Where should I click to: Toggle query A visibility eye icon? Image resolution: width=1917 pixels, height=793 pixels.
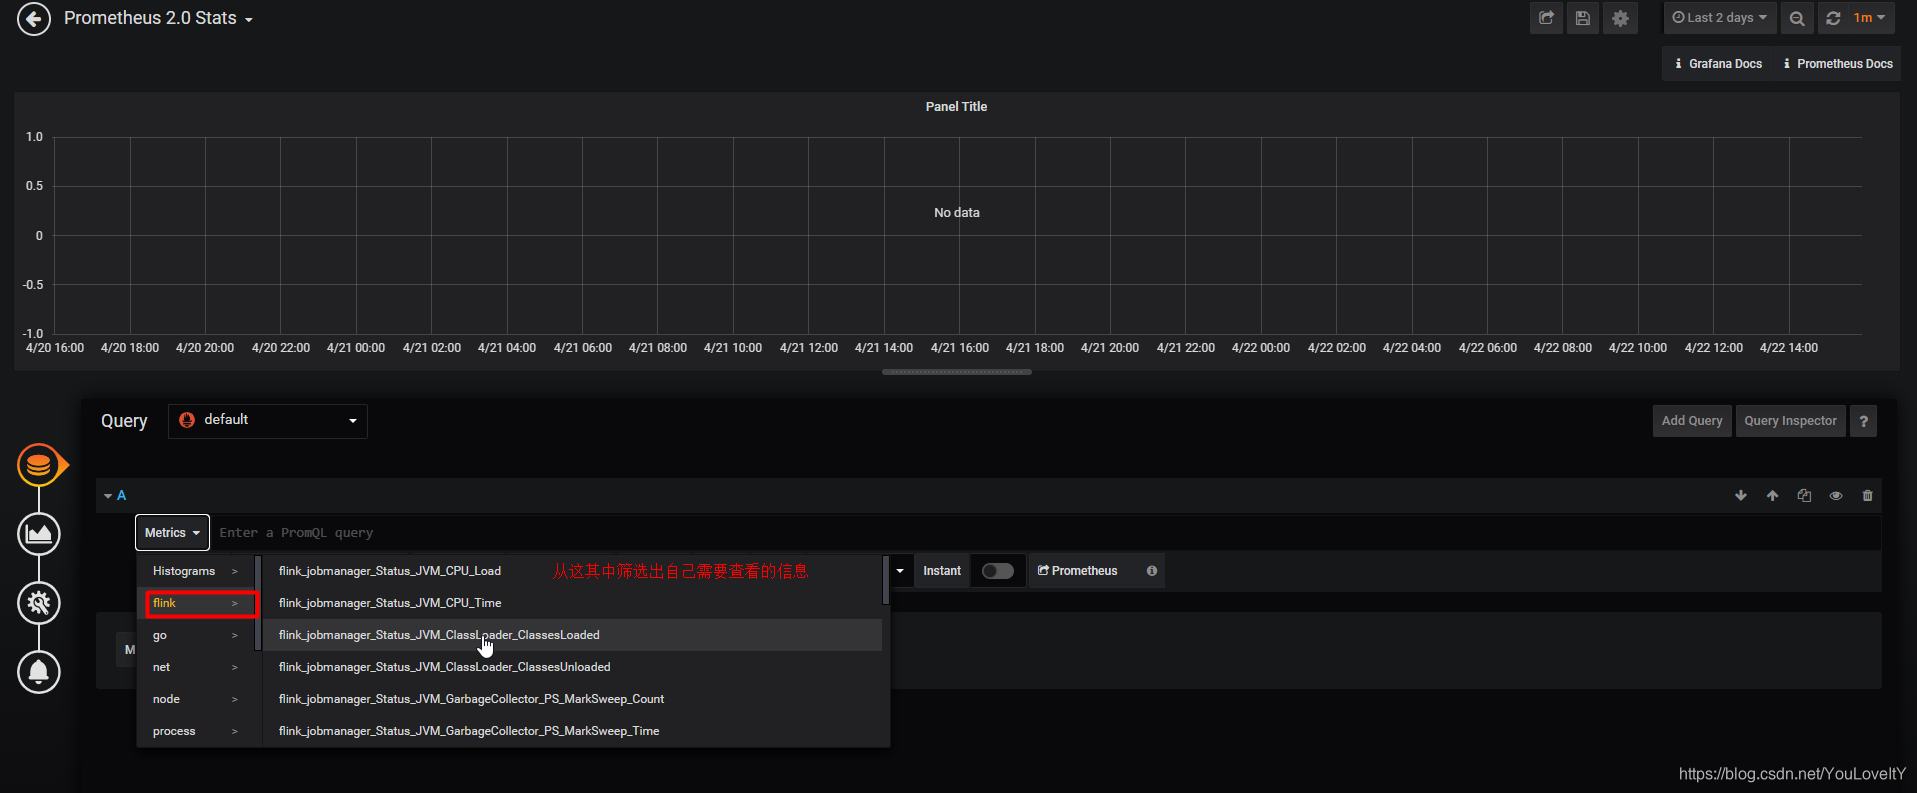1836,496
